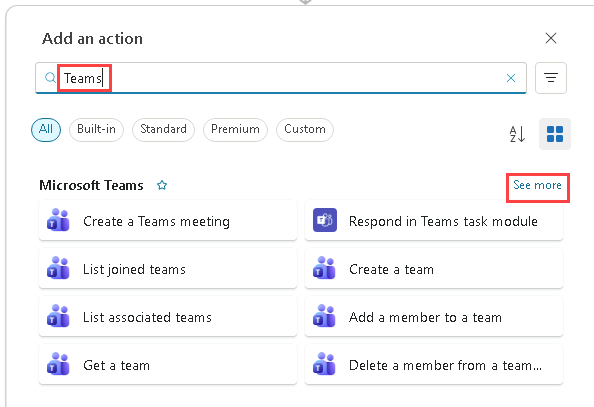The width and height of the screenshot is (594, 407).
Task: Favorite the Microsoft Teams connector star
Action: click(162, 185)
